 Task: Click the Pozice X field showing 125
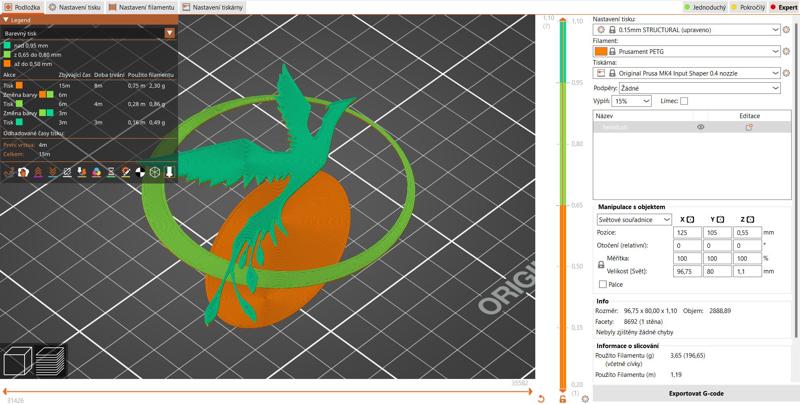pos(687,233)
